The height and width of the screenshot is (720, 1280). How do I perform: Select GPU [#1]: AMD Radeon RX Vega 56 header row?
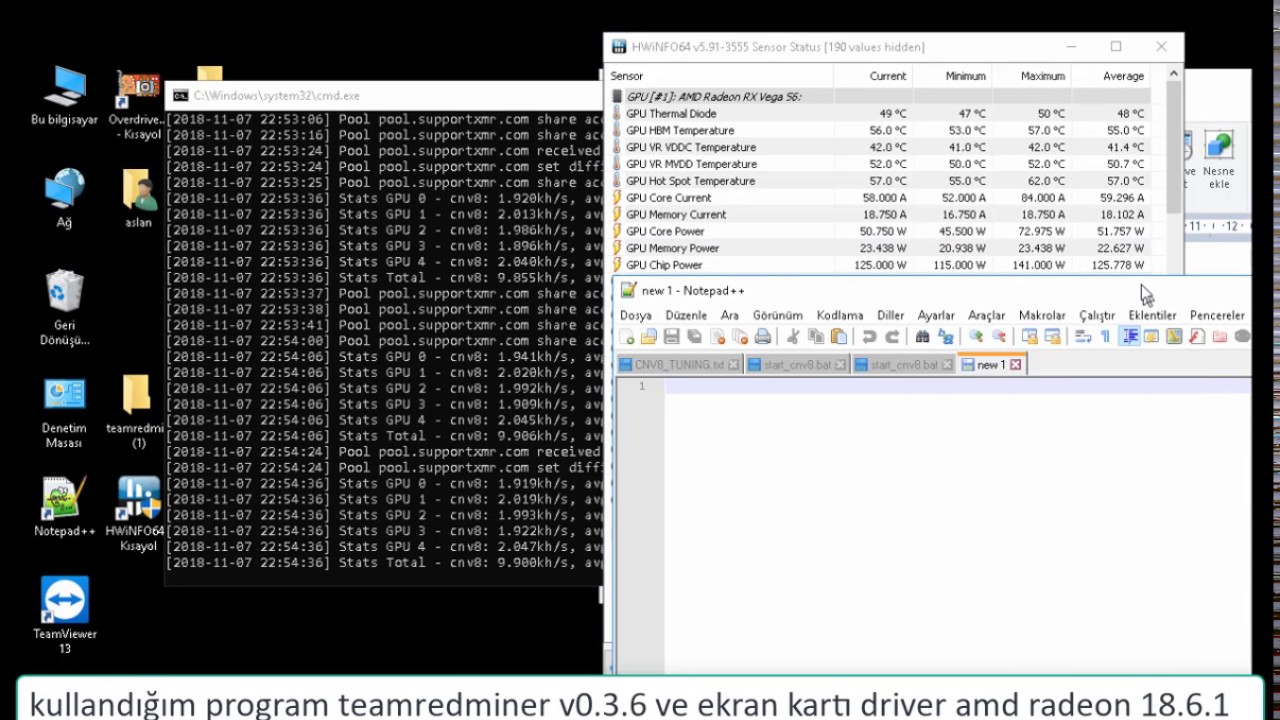[x=878, y=97]
